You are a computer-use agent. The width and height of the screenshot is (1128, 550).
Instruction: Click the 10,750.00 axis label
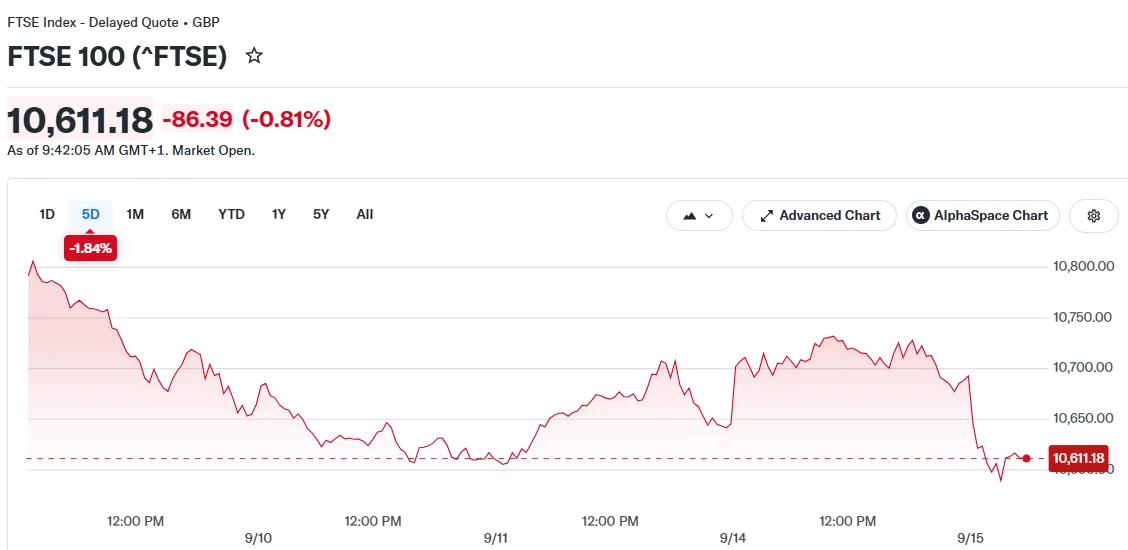point(1083,317)
